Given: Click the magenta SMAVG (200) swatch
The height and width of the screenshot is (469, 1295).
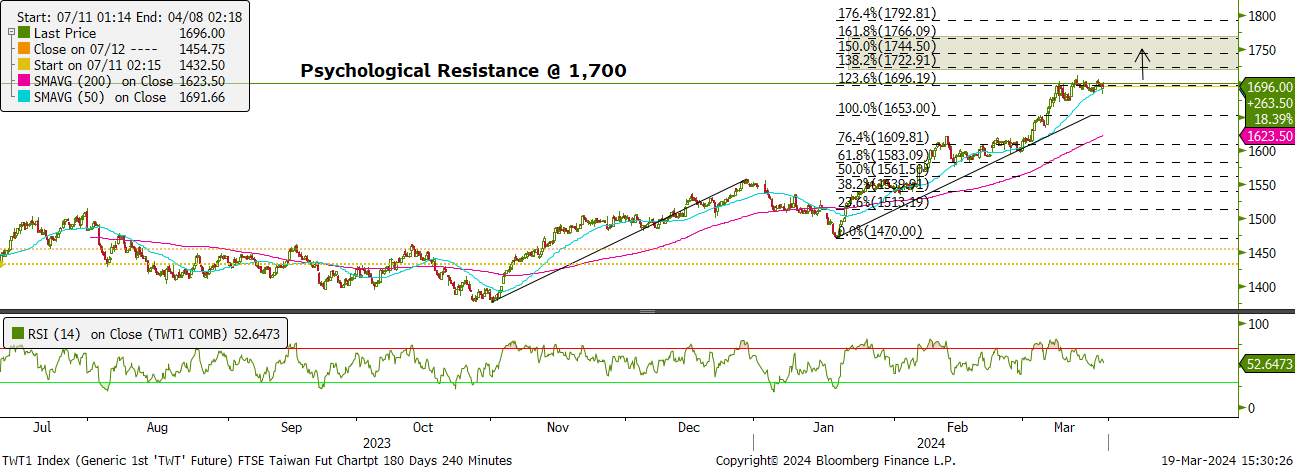Looking at the screenshot, I should [25, 81].
